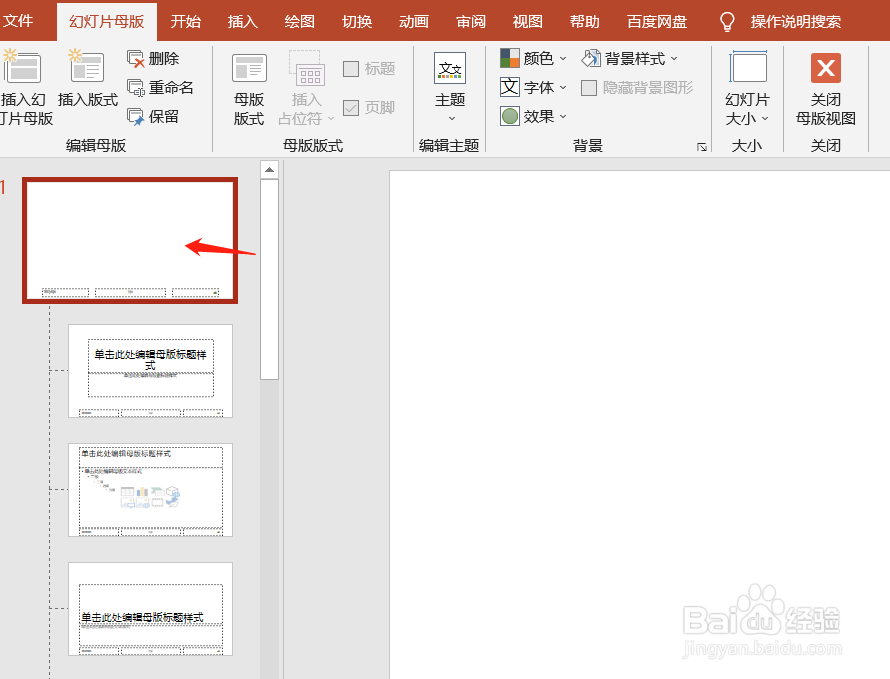
Task: Close Master View with the red X
Action: pyautogui.click(x=826, y=68)
